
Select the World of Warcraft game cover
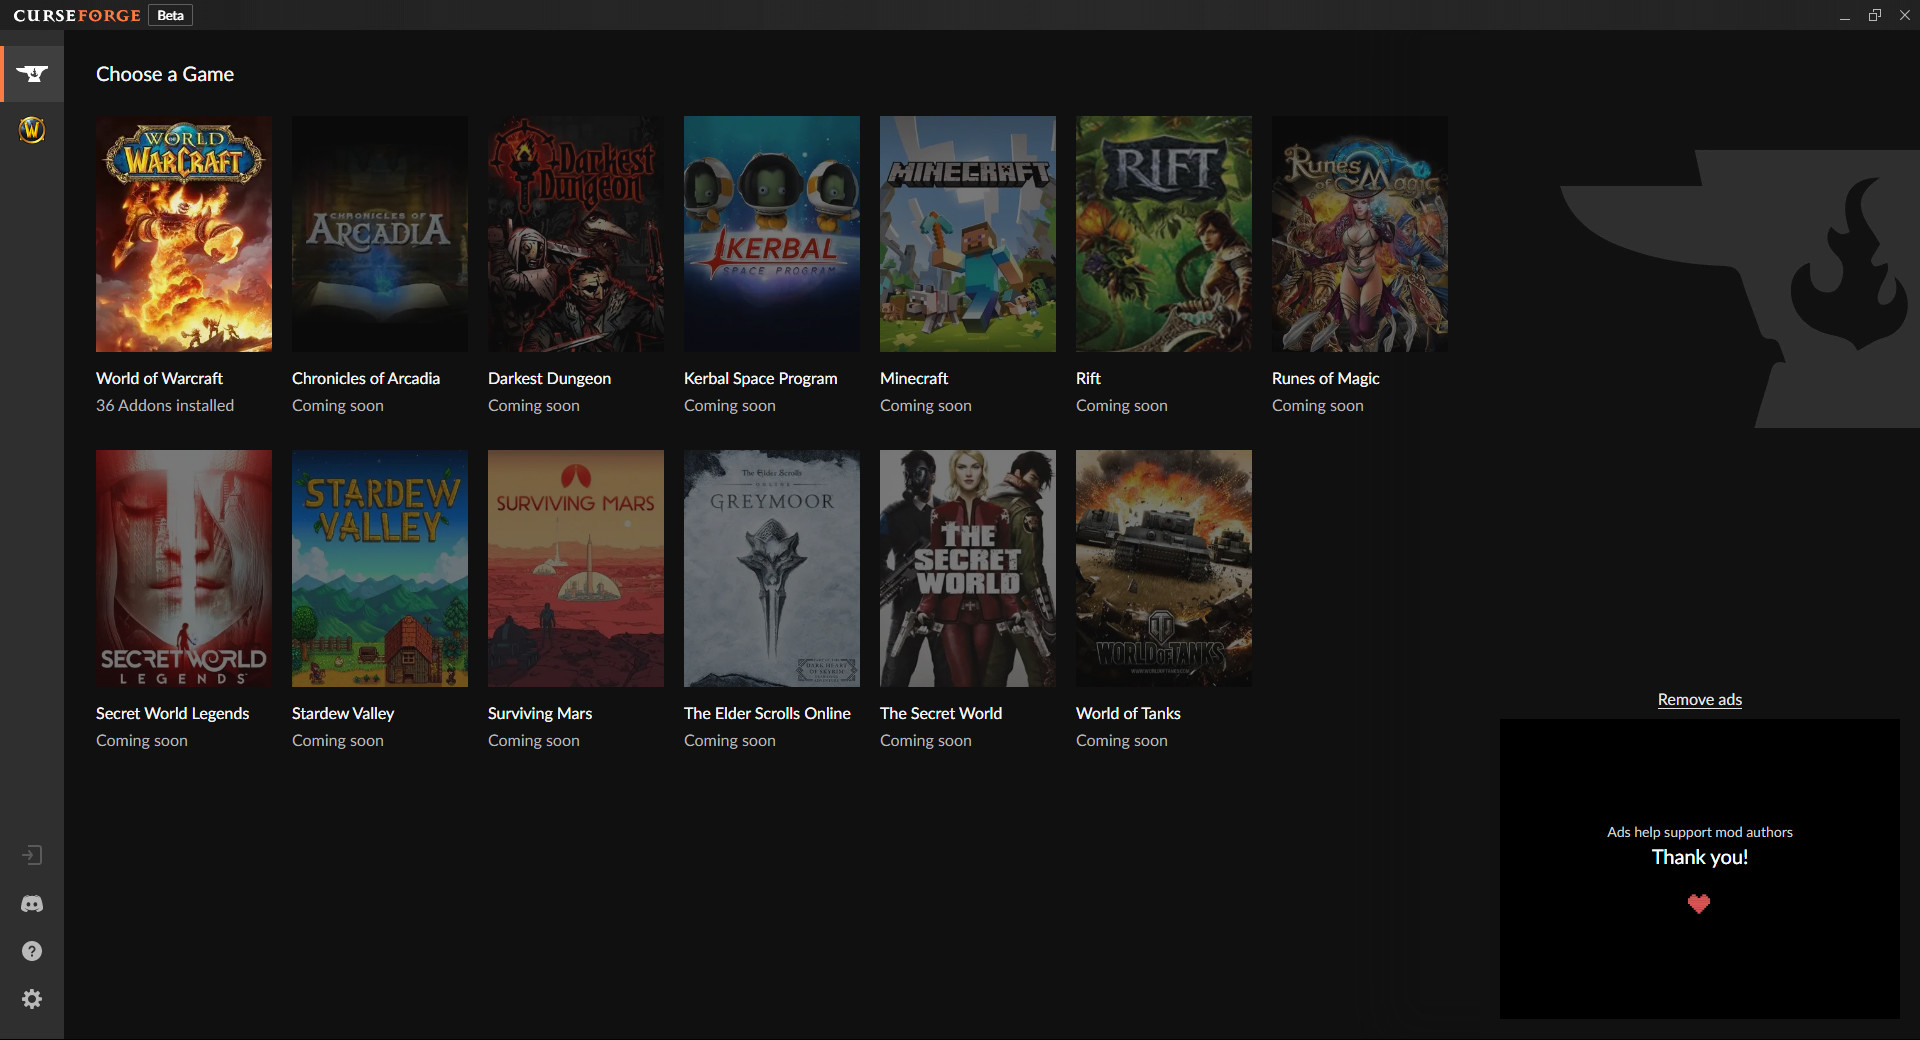184,234
